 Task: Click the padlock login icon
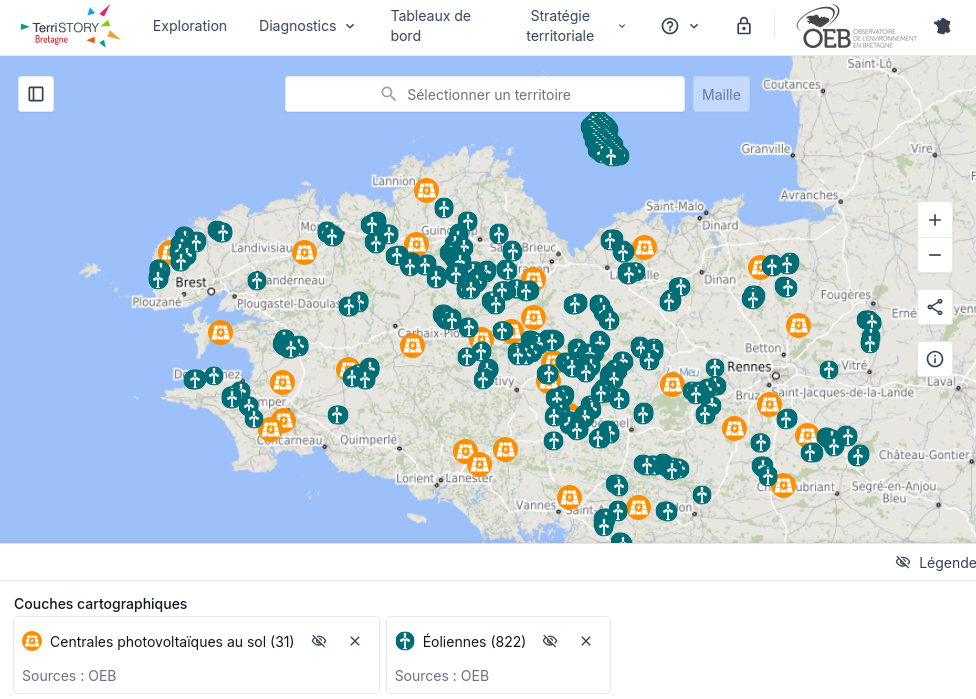click(x=744, y=26)
